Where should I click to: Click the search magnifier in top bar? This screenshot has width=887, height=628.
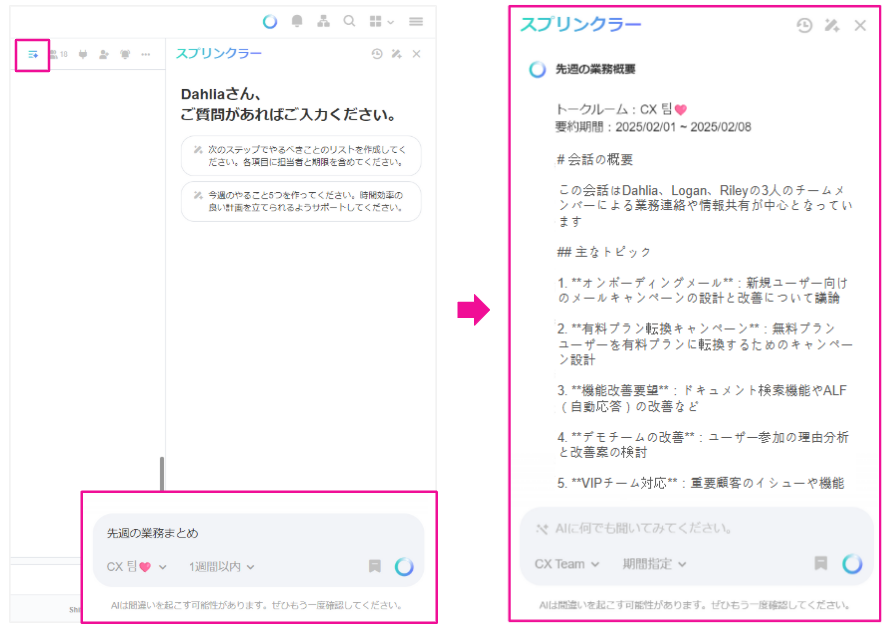350,21
